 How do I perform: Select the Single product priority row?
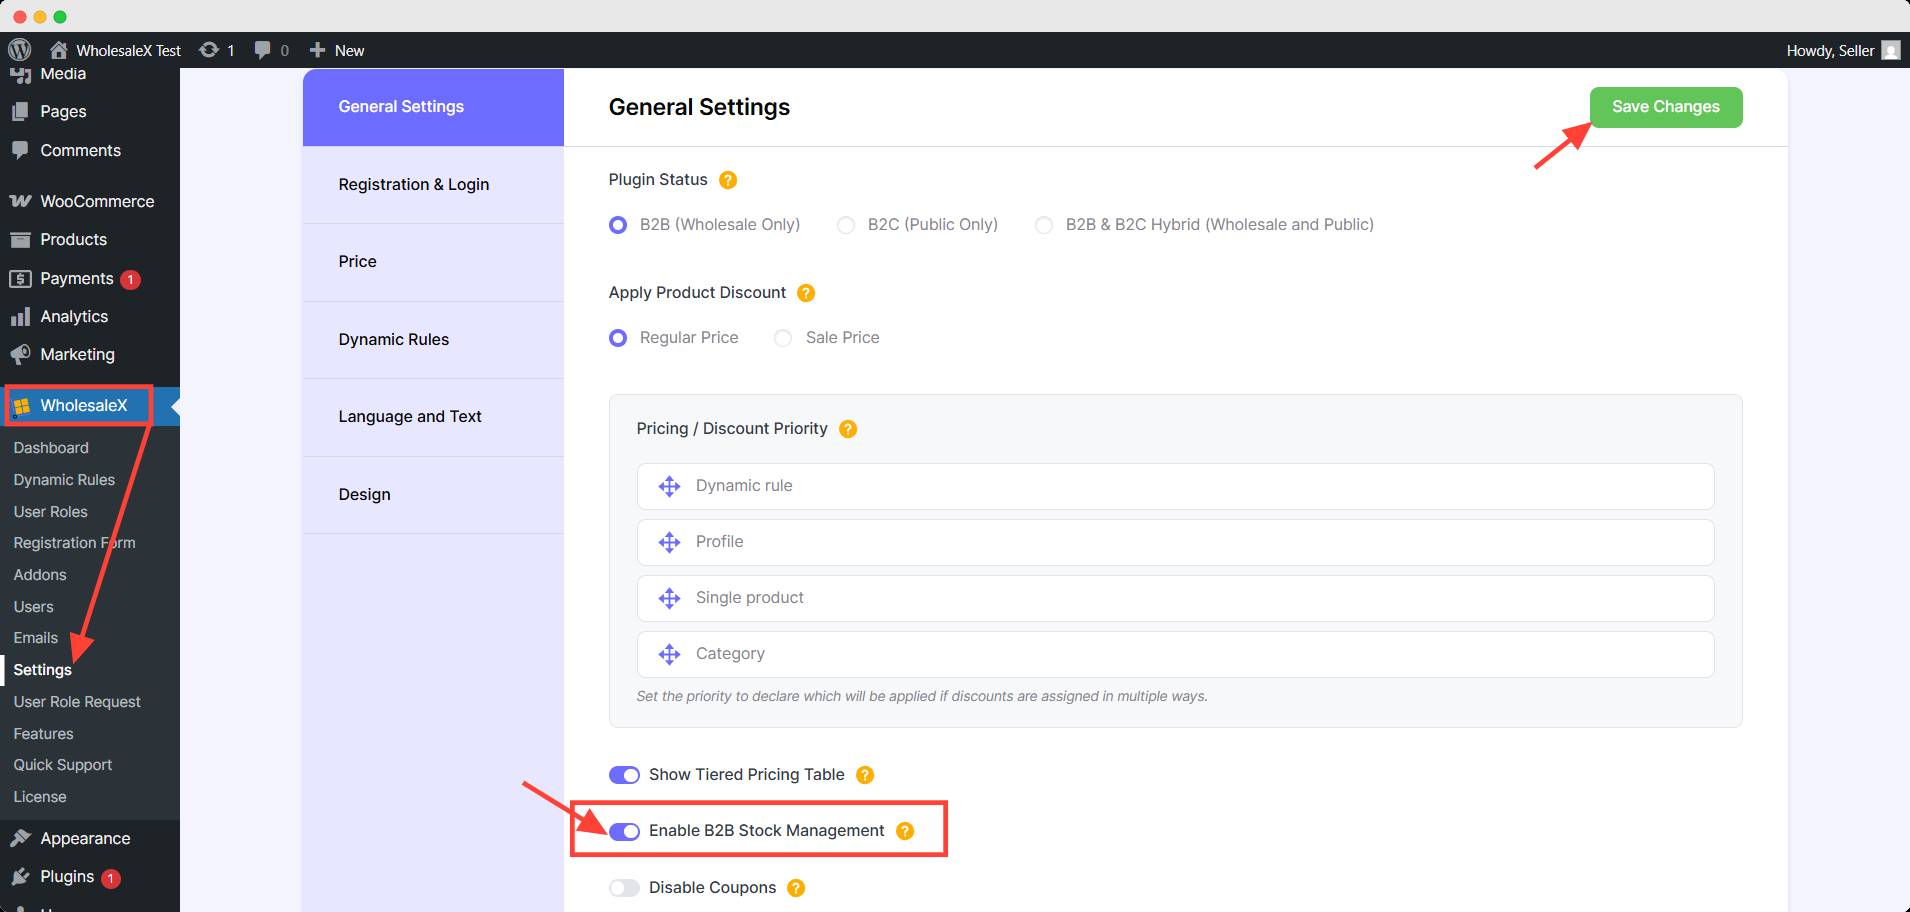click(x=1175, y=598)
